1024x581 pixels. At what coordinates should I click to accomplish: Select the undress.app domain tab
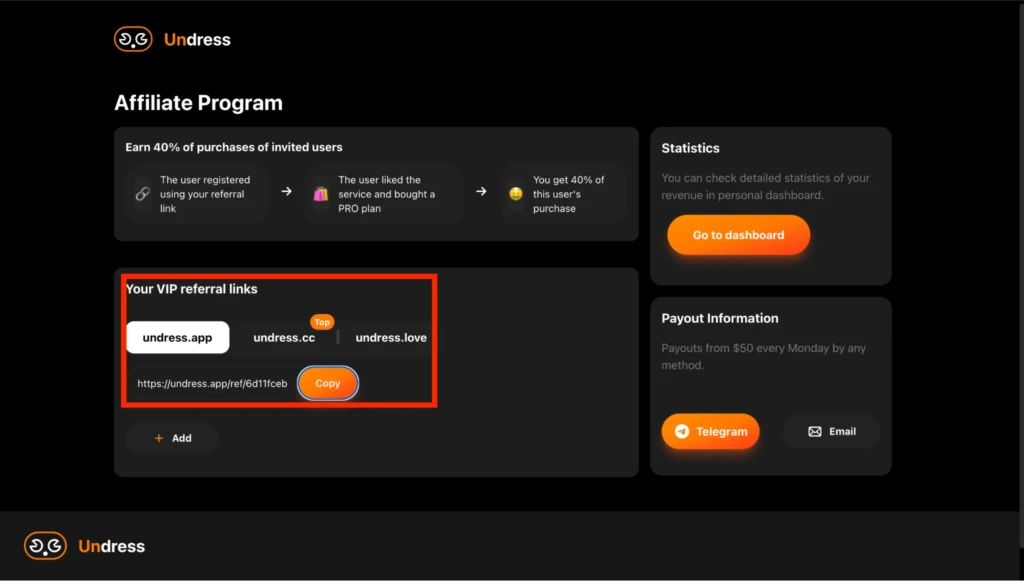[178, 338]
